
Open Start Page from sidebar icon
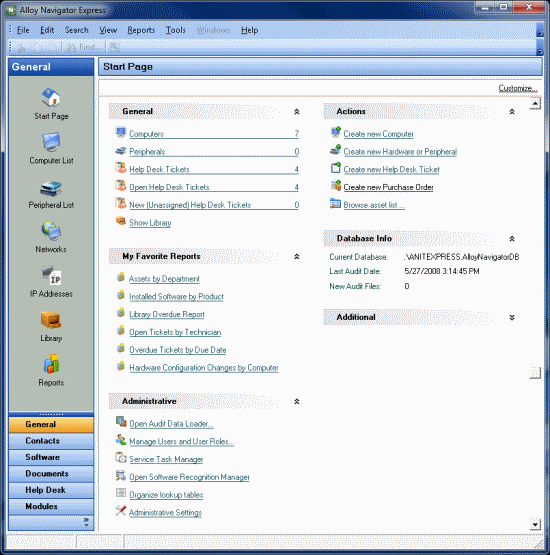tap(51, 97)
